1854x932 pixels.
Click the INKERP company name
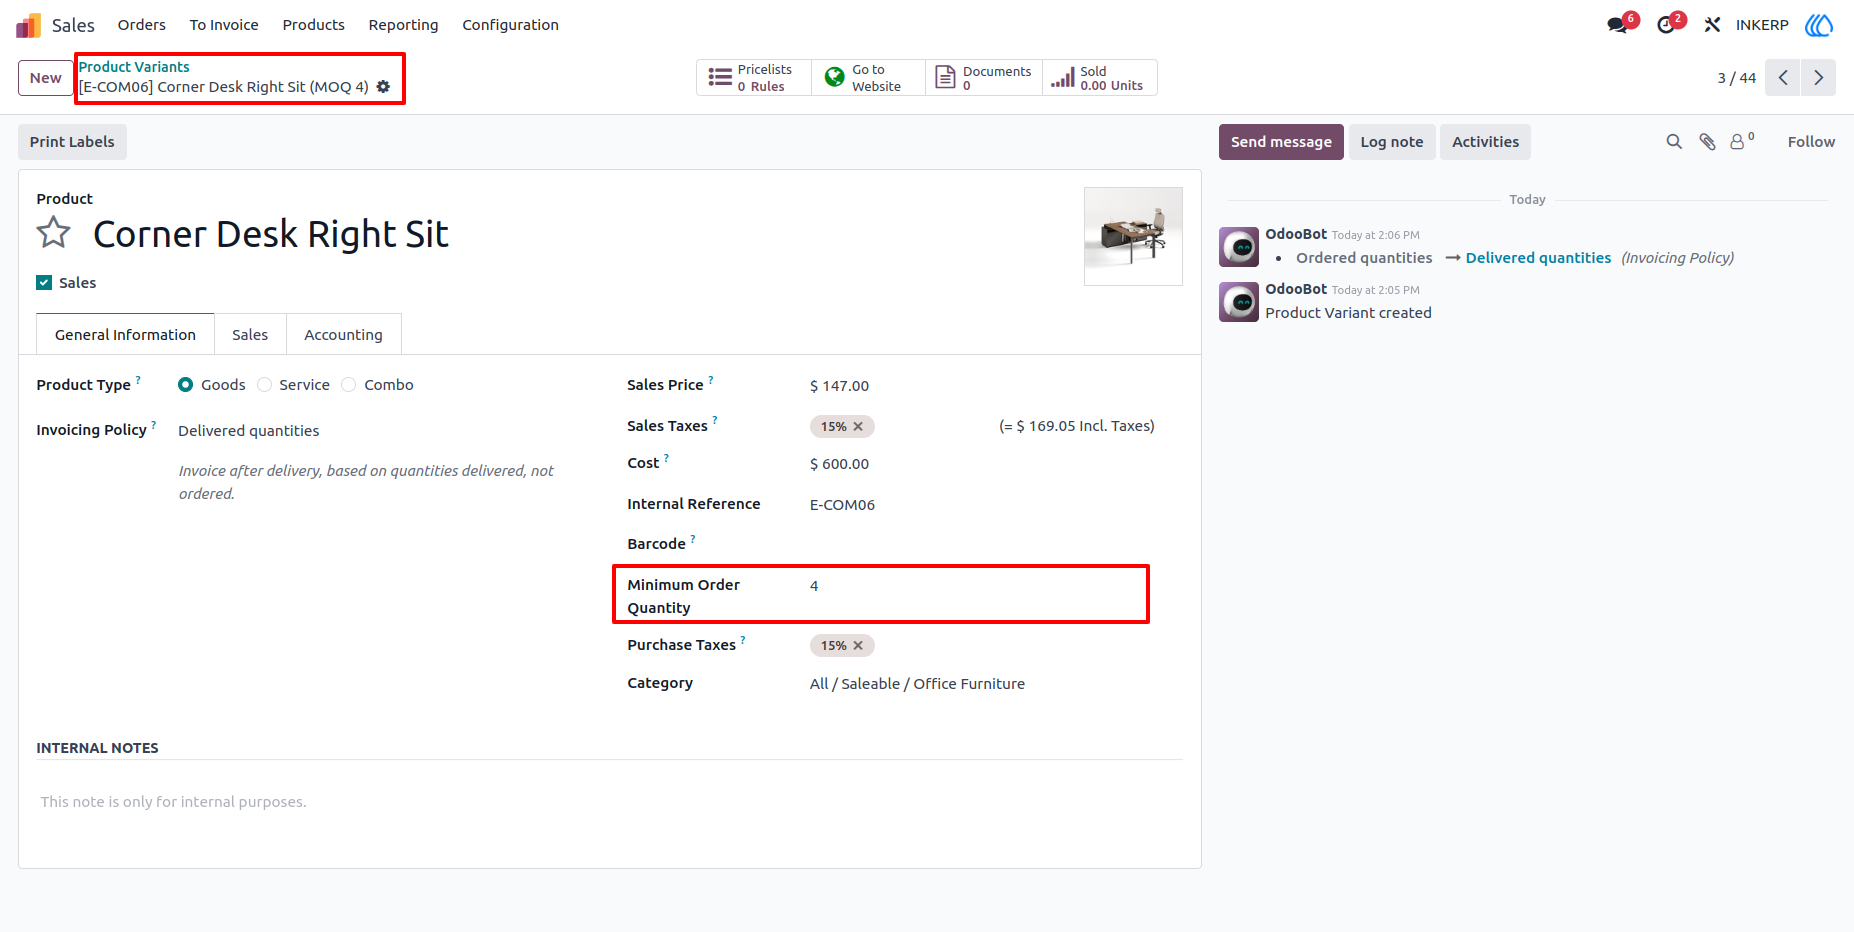[1762, 25]
